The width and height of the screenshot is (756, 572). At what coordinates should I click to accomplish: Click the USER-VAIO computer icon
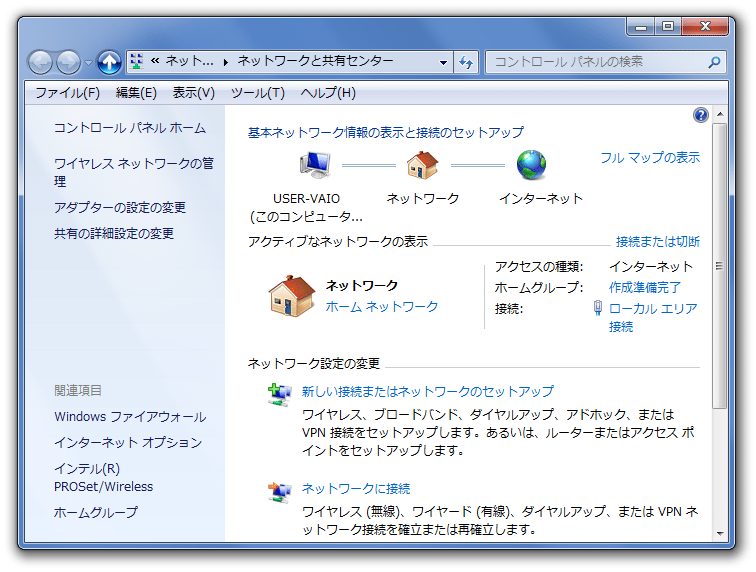click(315, 164)
